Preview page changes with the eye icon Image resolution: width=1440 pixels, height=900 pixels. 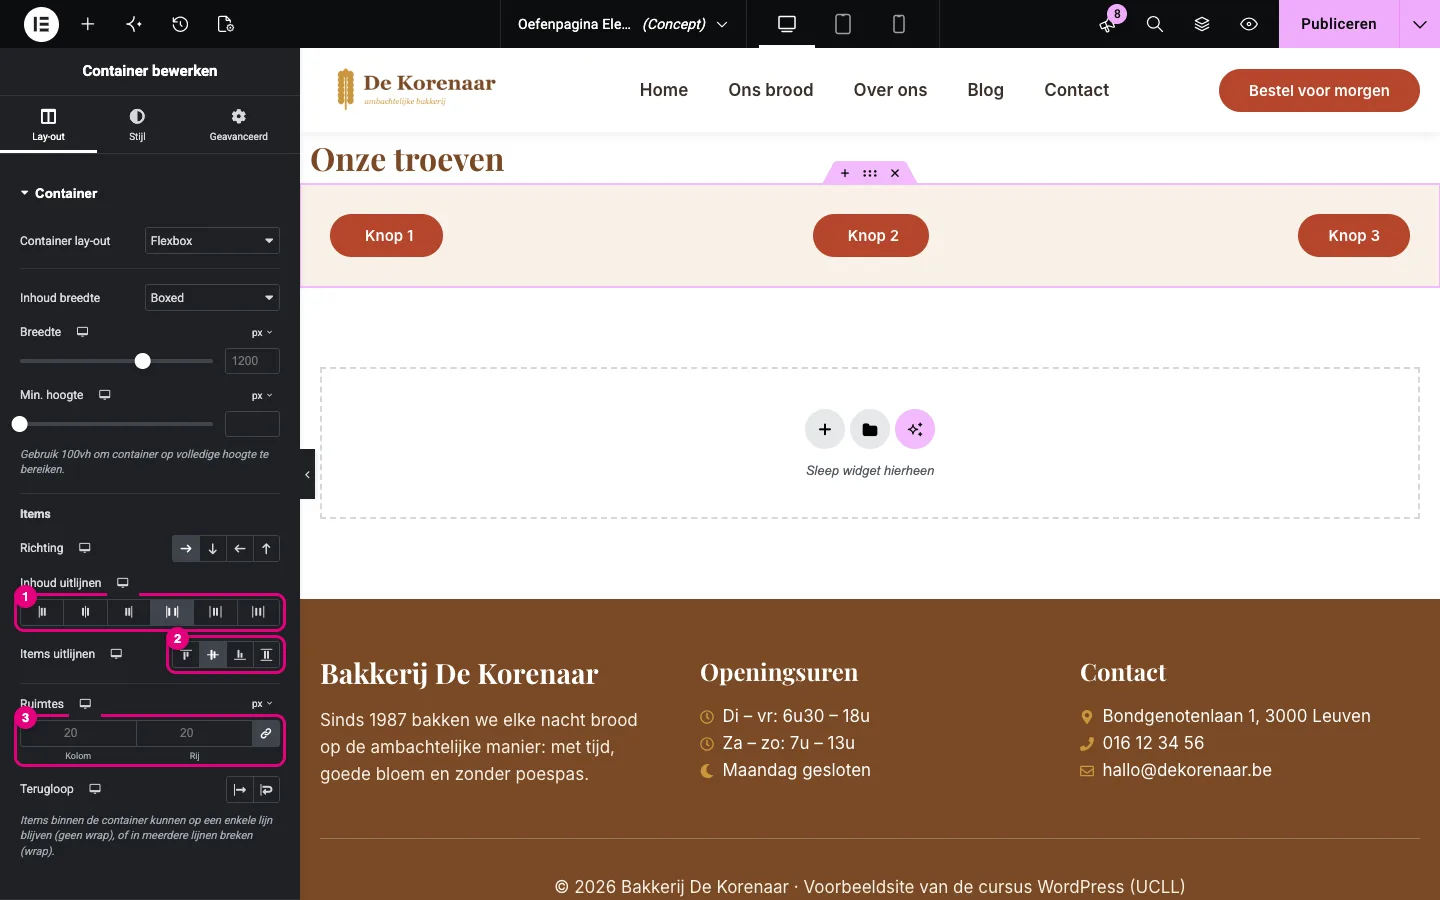tap(1249, 24)
